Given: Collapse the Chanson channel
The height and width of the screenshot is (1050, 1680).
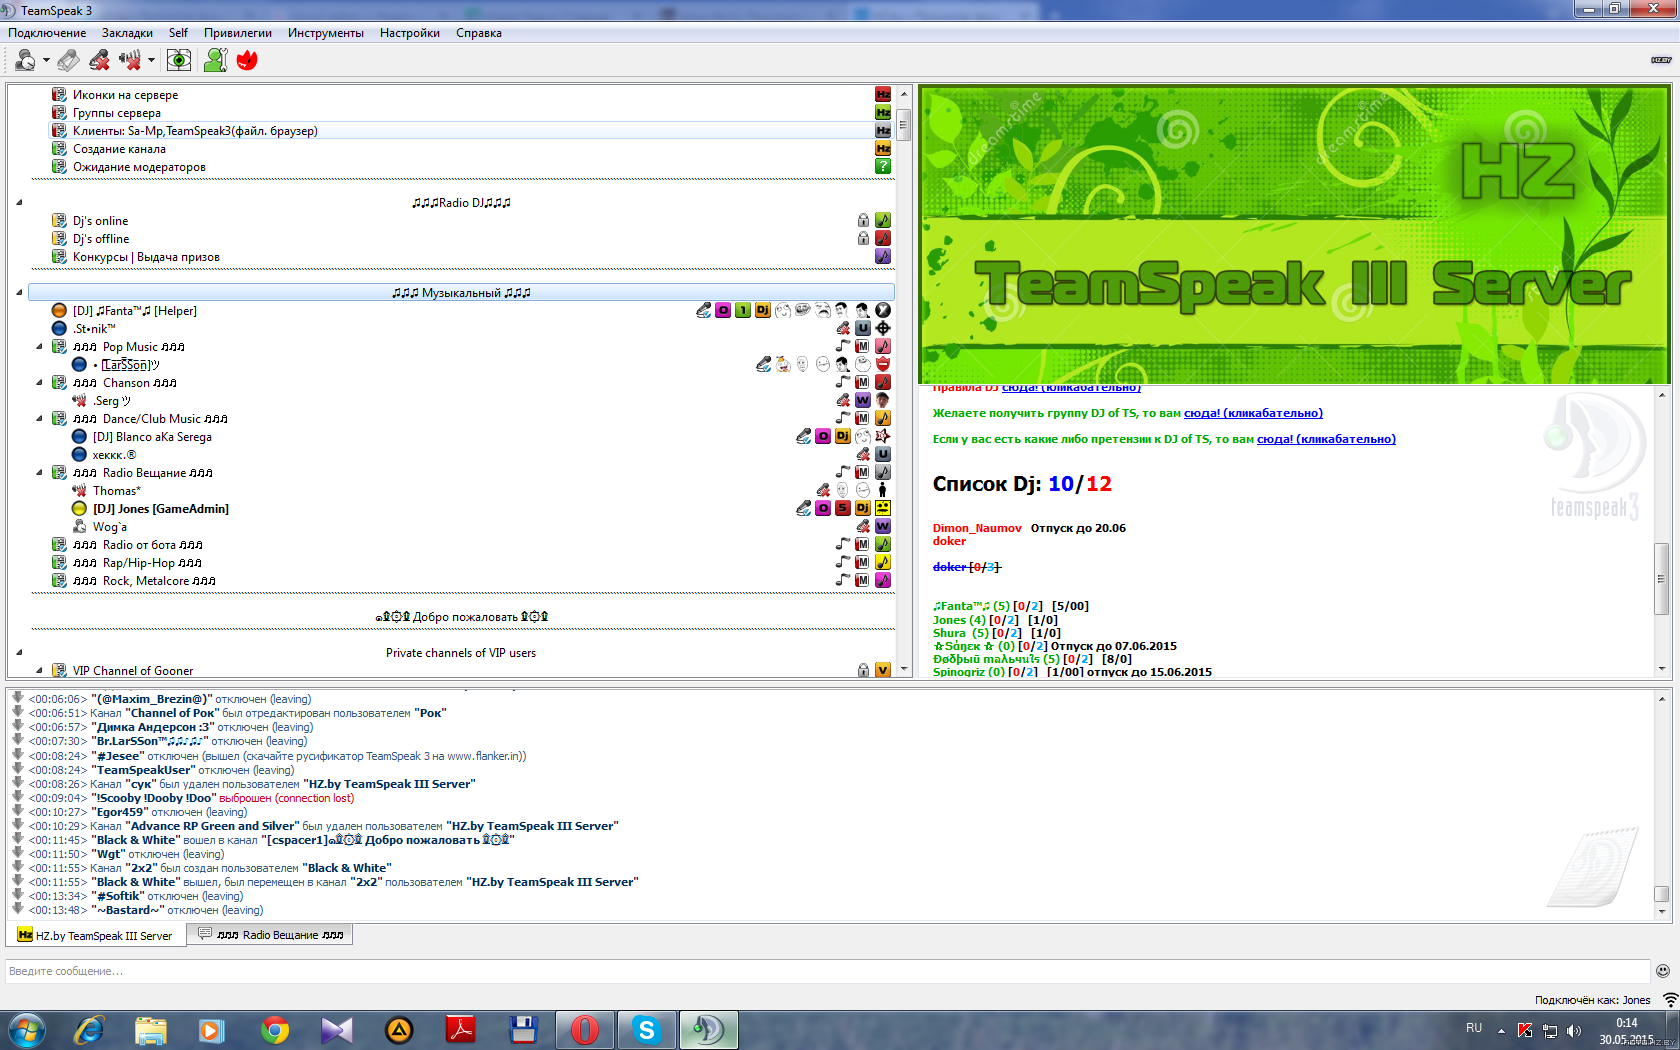Looking at the screenshot, I should point(40,383).
